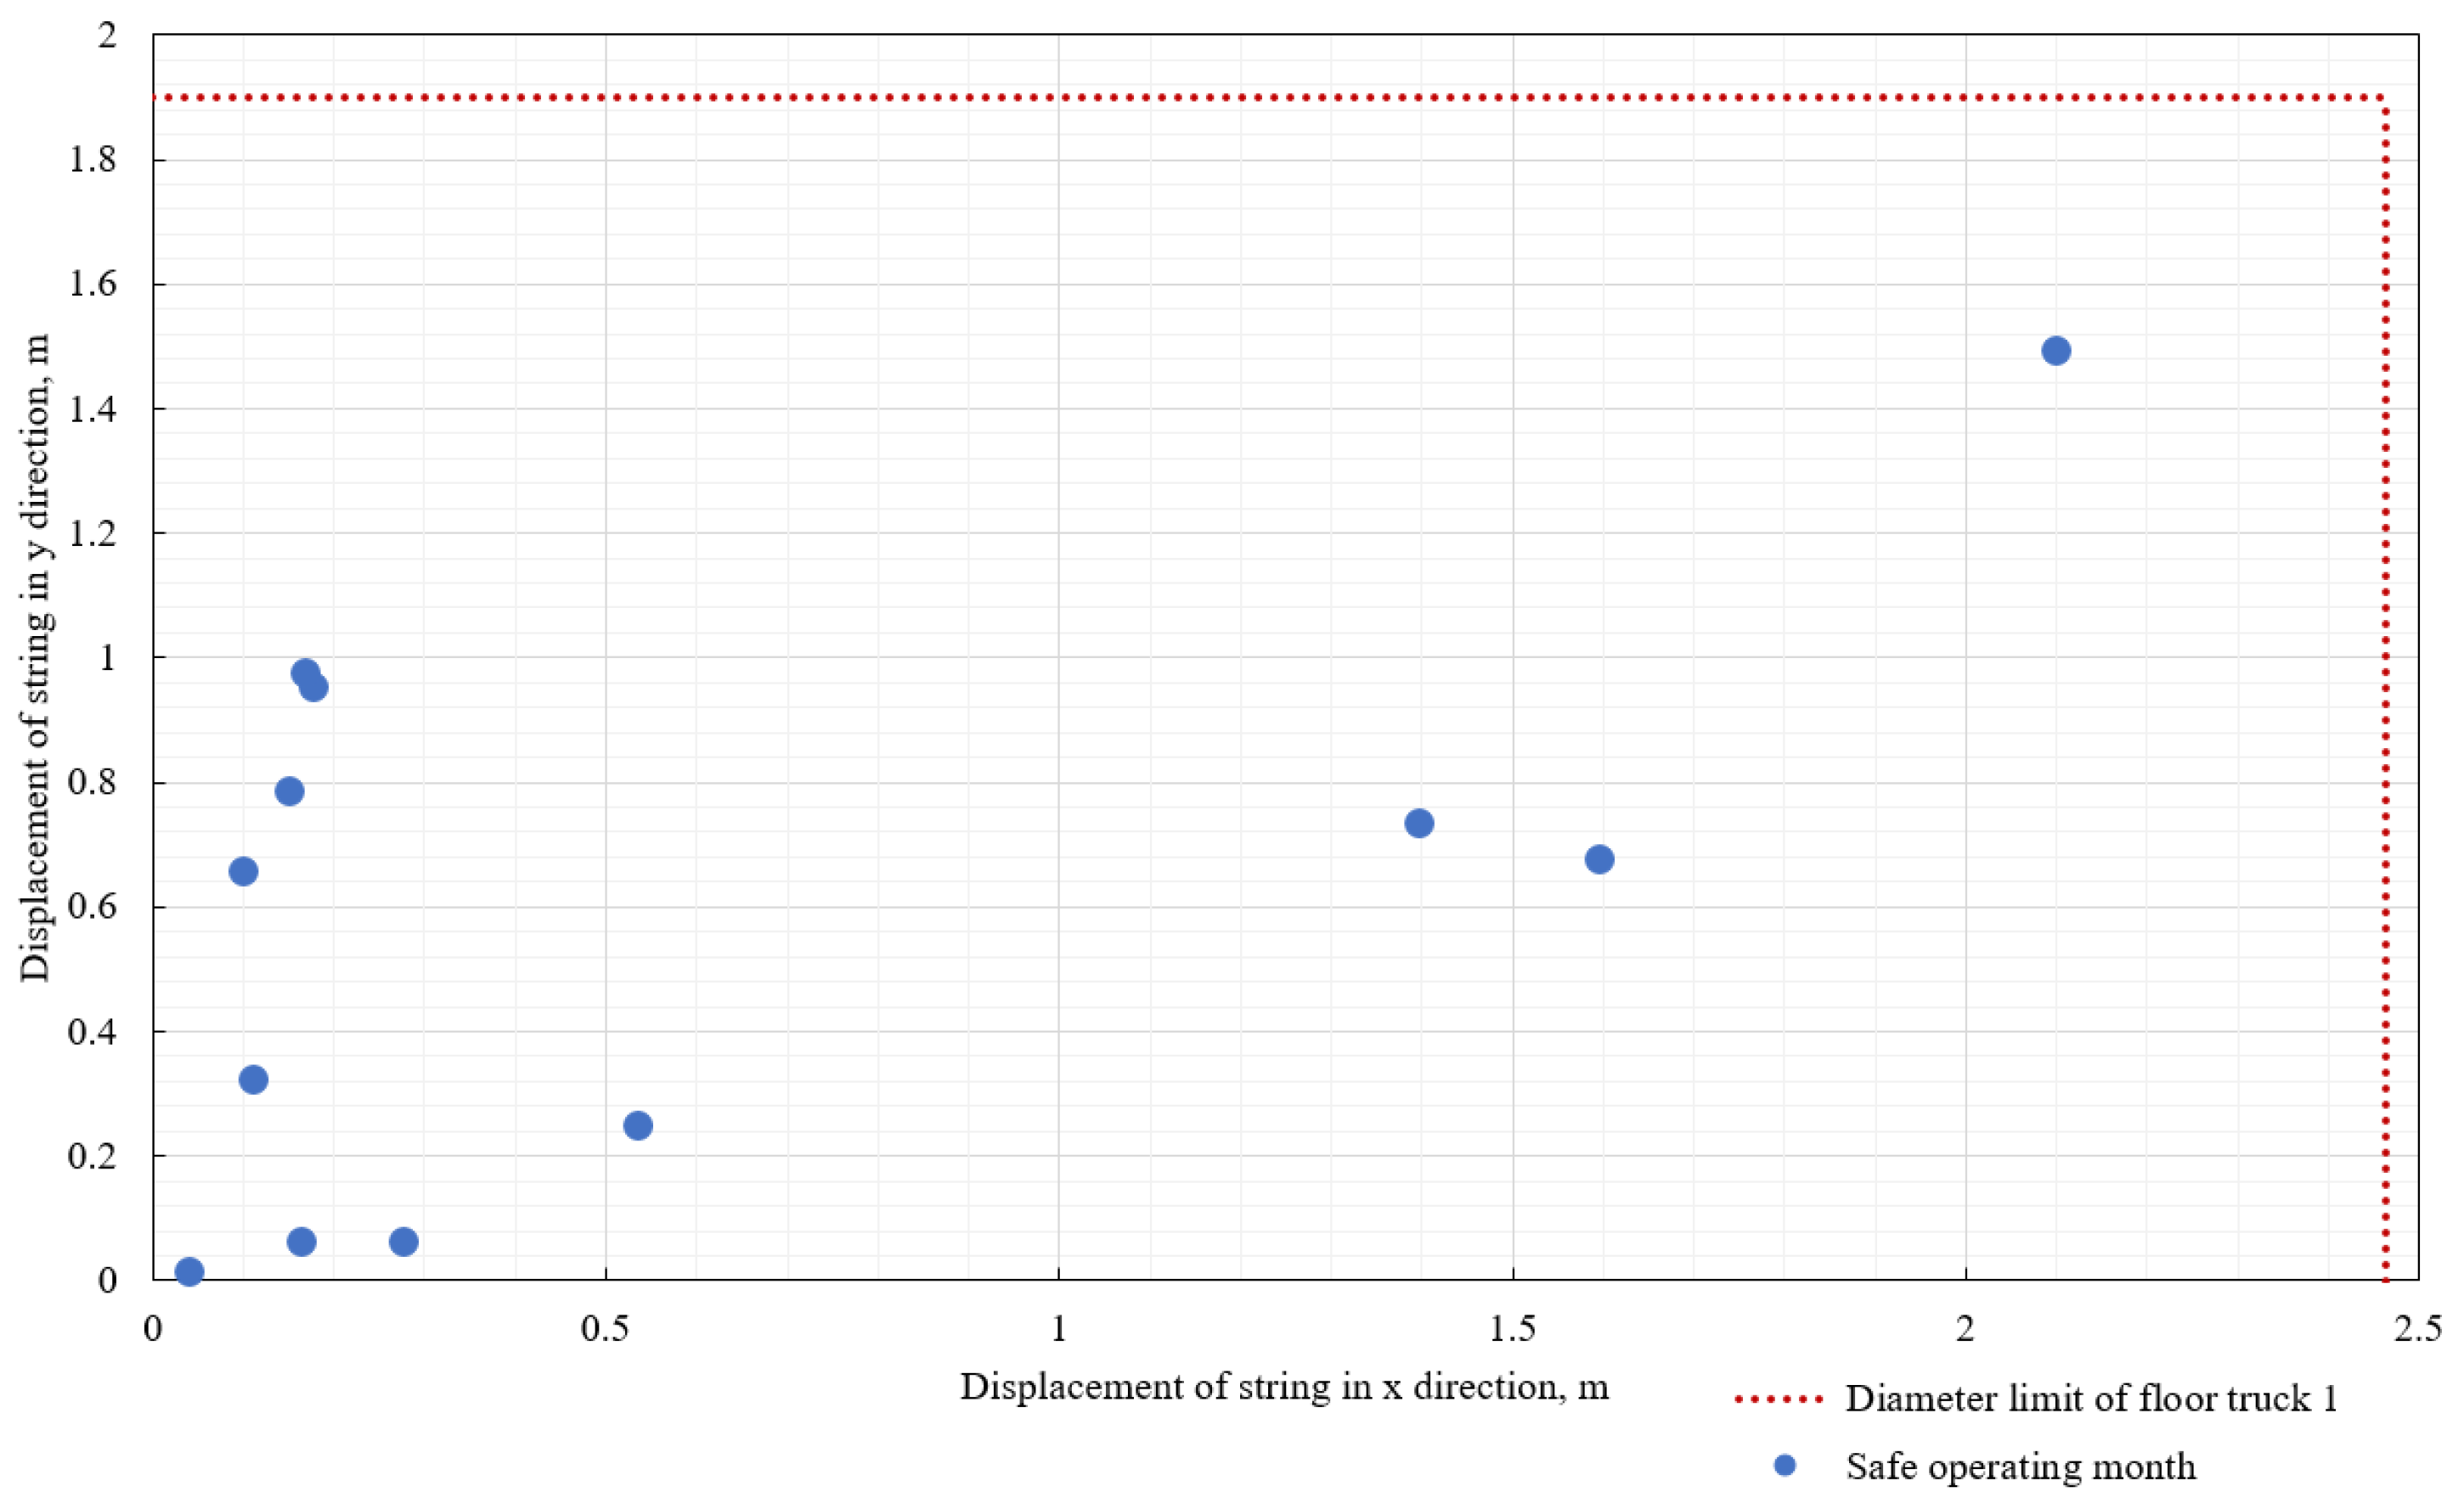Click the bottom-row point near x=0.16
This screenshot has height=1509, width=2464.
[301, 1242]
